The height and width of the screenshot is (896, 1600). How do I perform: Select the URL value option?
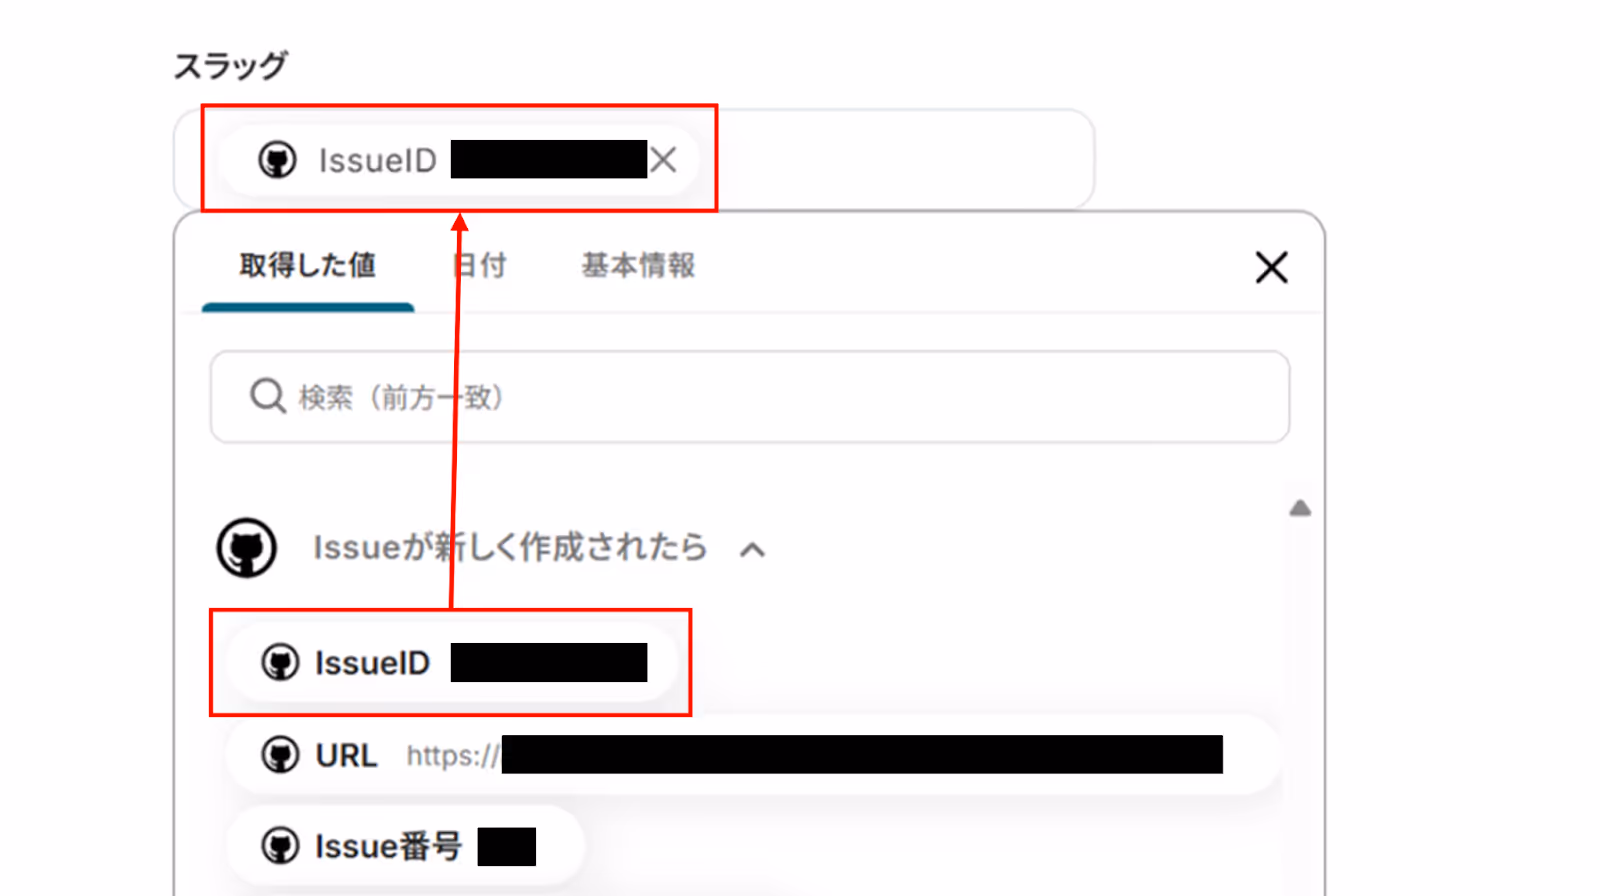[x=753, y=755]
